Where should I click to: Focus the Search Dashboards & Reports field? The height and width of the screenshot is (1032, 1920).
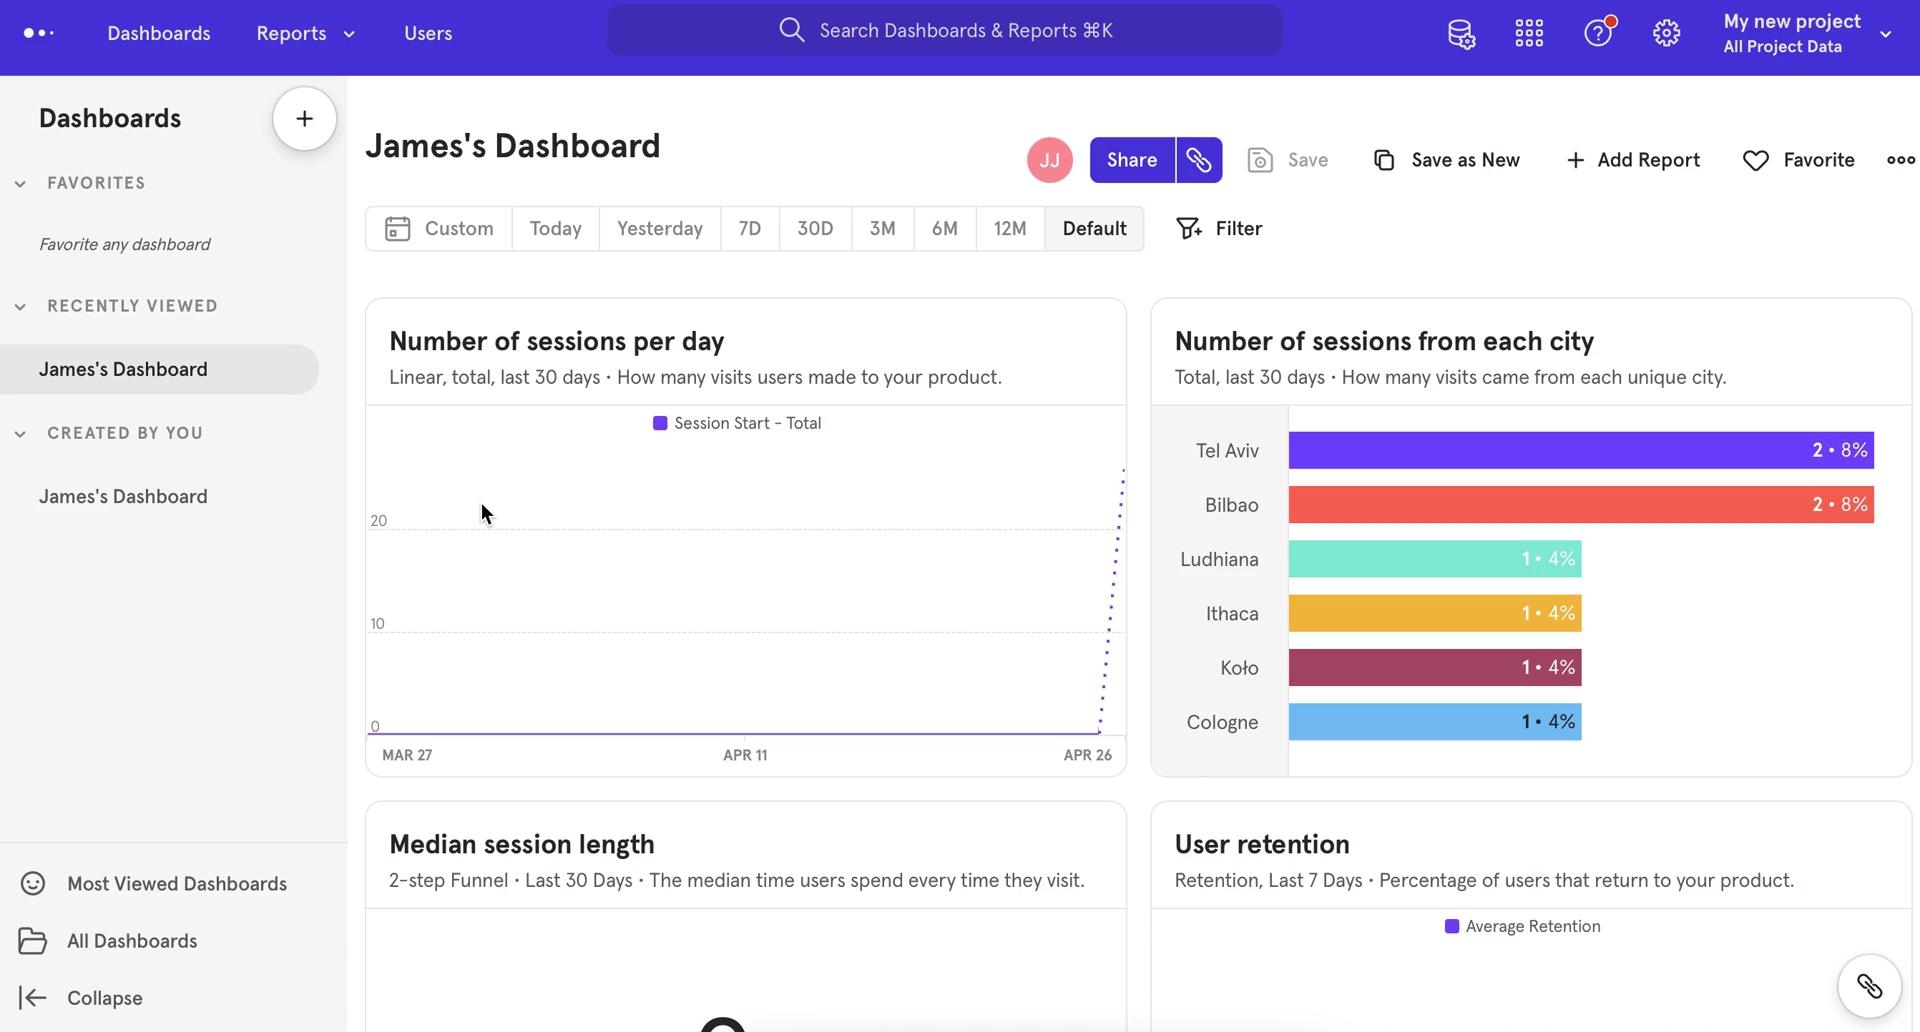click(x=944, y=30)
